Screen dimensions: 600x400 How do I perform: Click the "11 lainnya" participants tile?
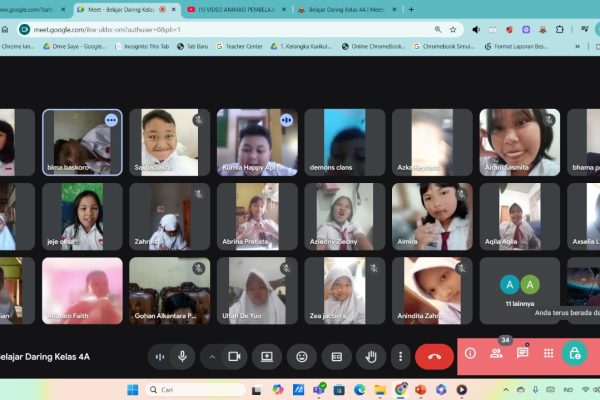click(x=519, y=290)
